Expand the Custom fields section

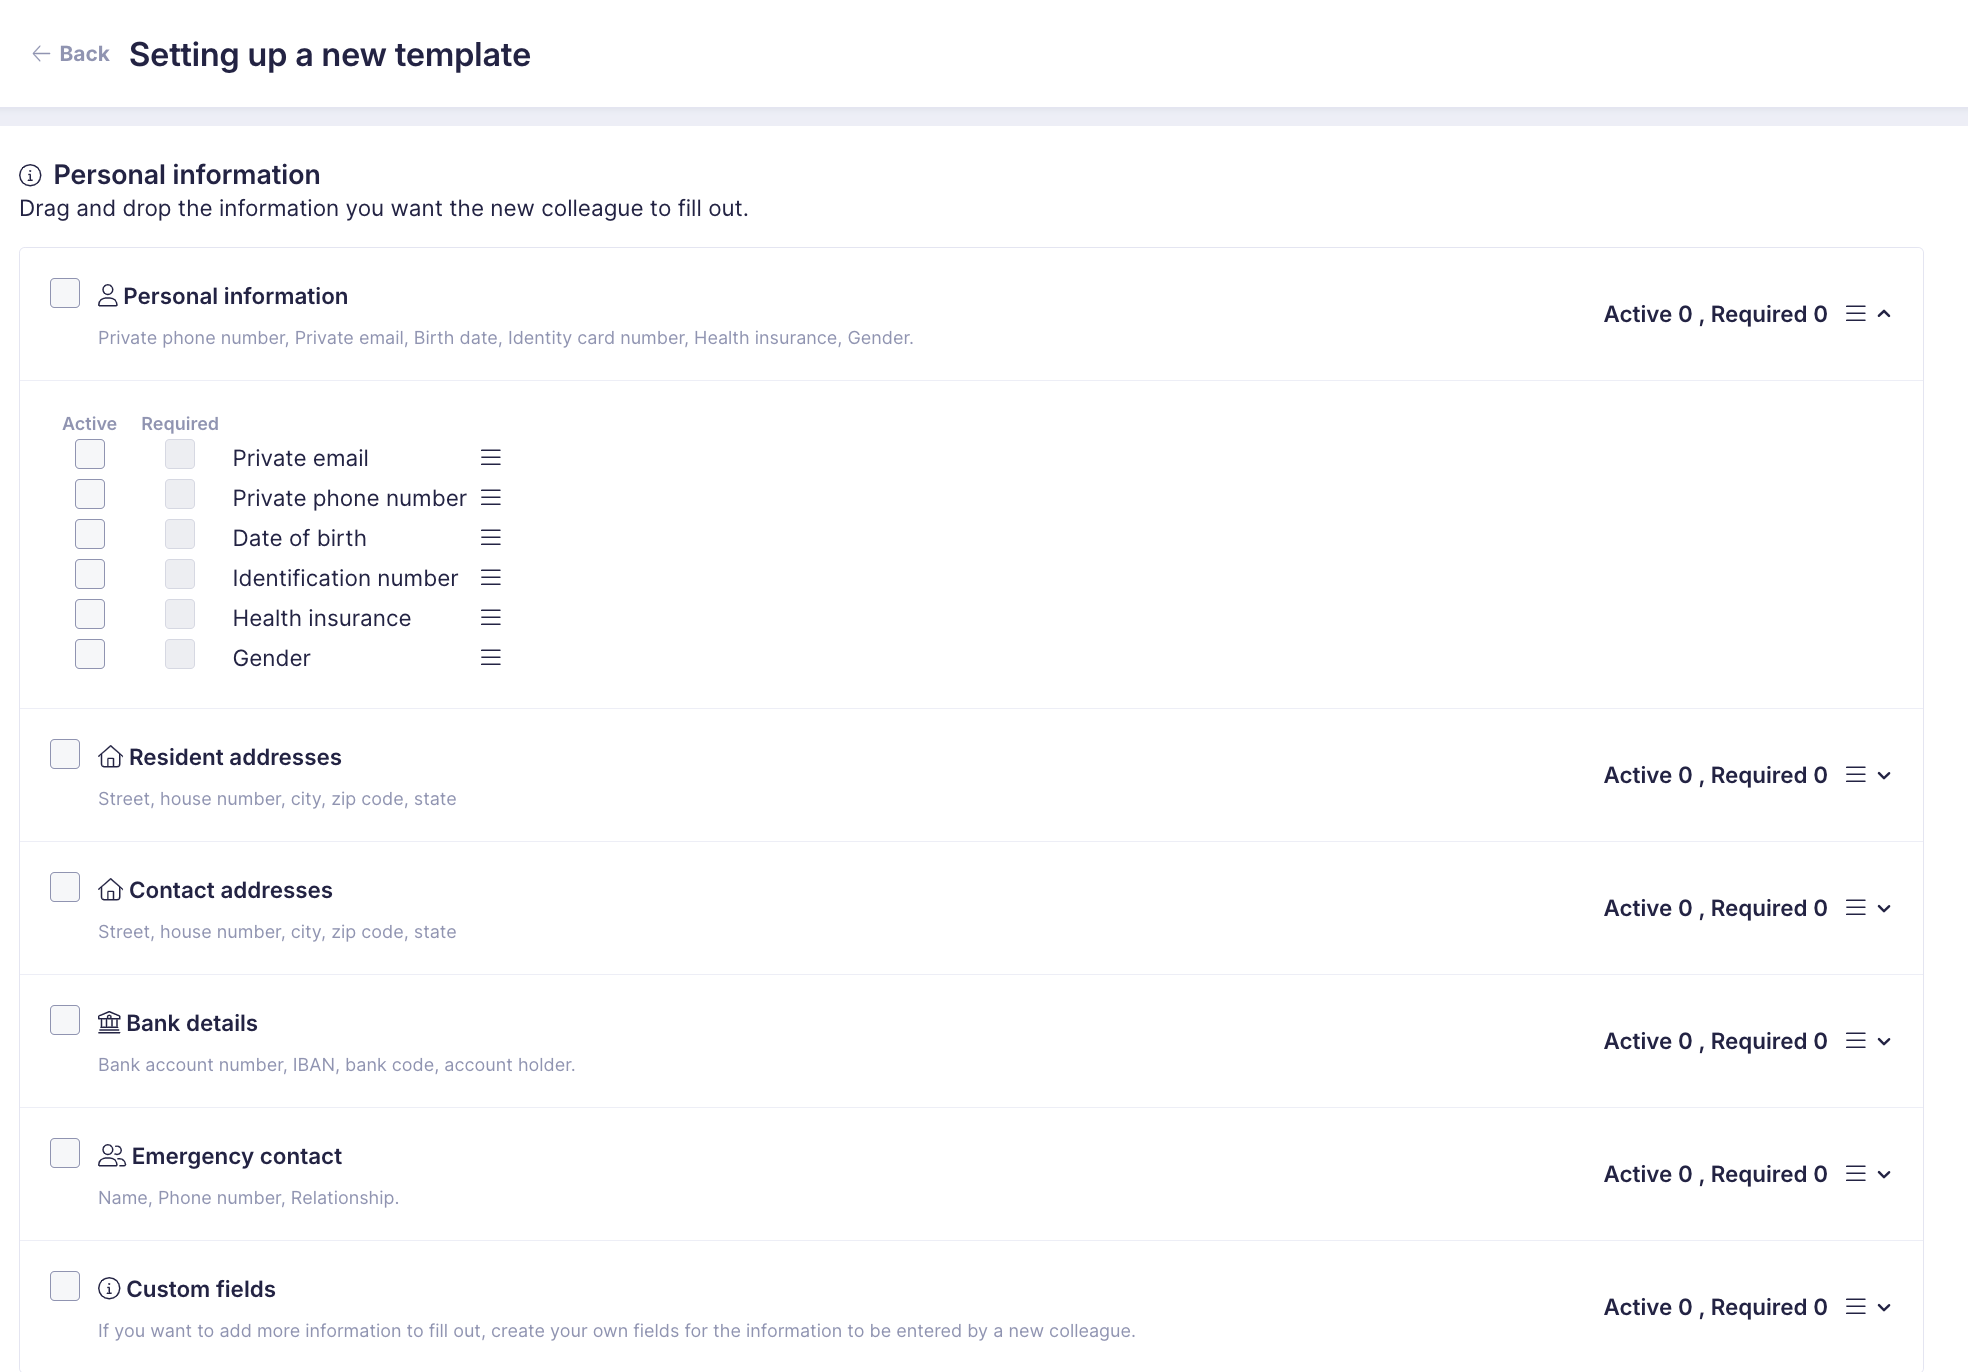tap(1884, 1307)
